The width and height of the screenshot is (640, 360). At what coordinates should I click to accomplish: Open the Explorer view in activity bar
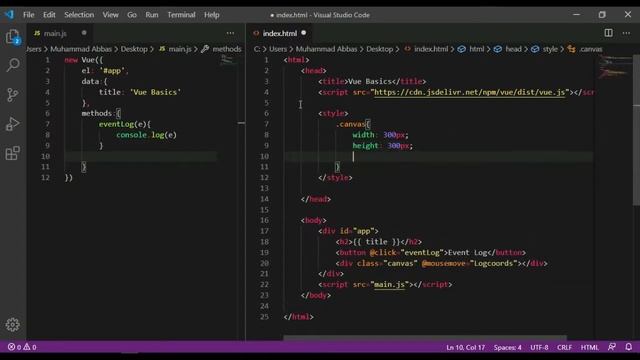point(13,37)
